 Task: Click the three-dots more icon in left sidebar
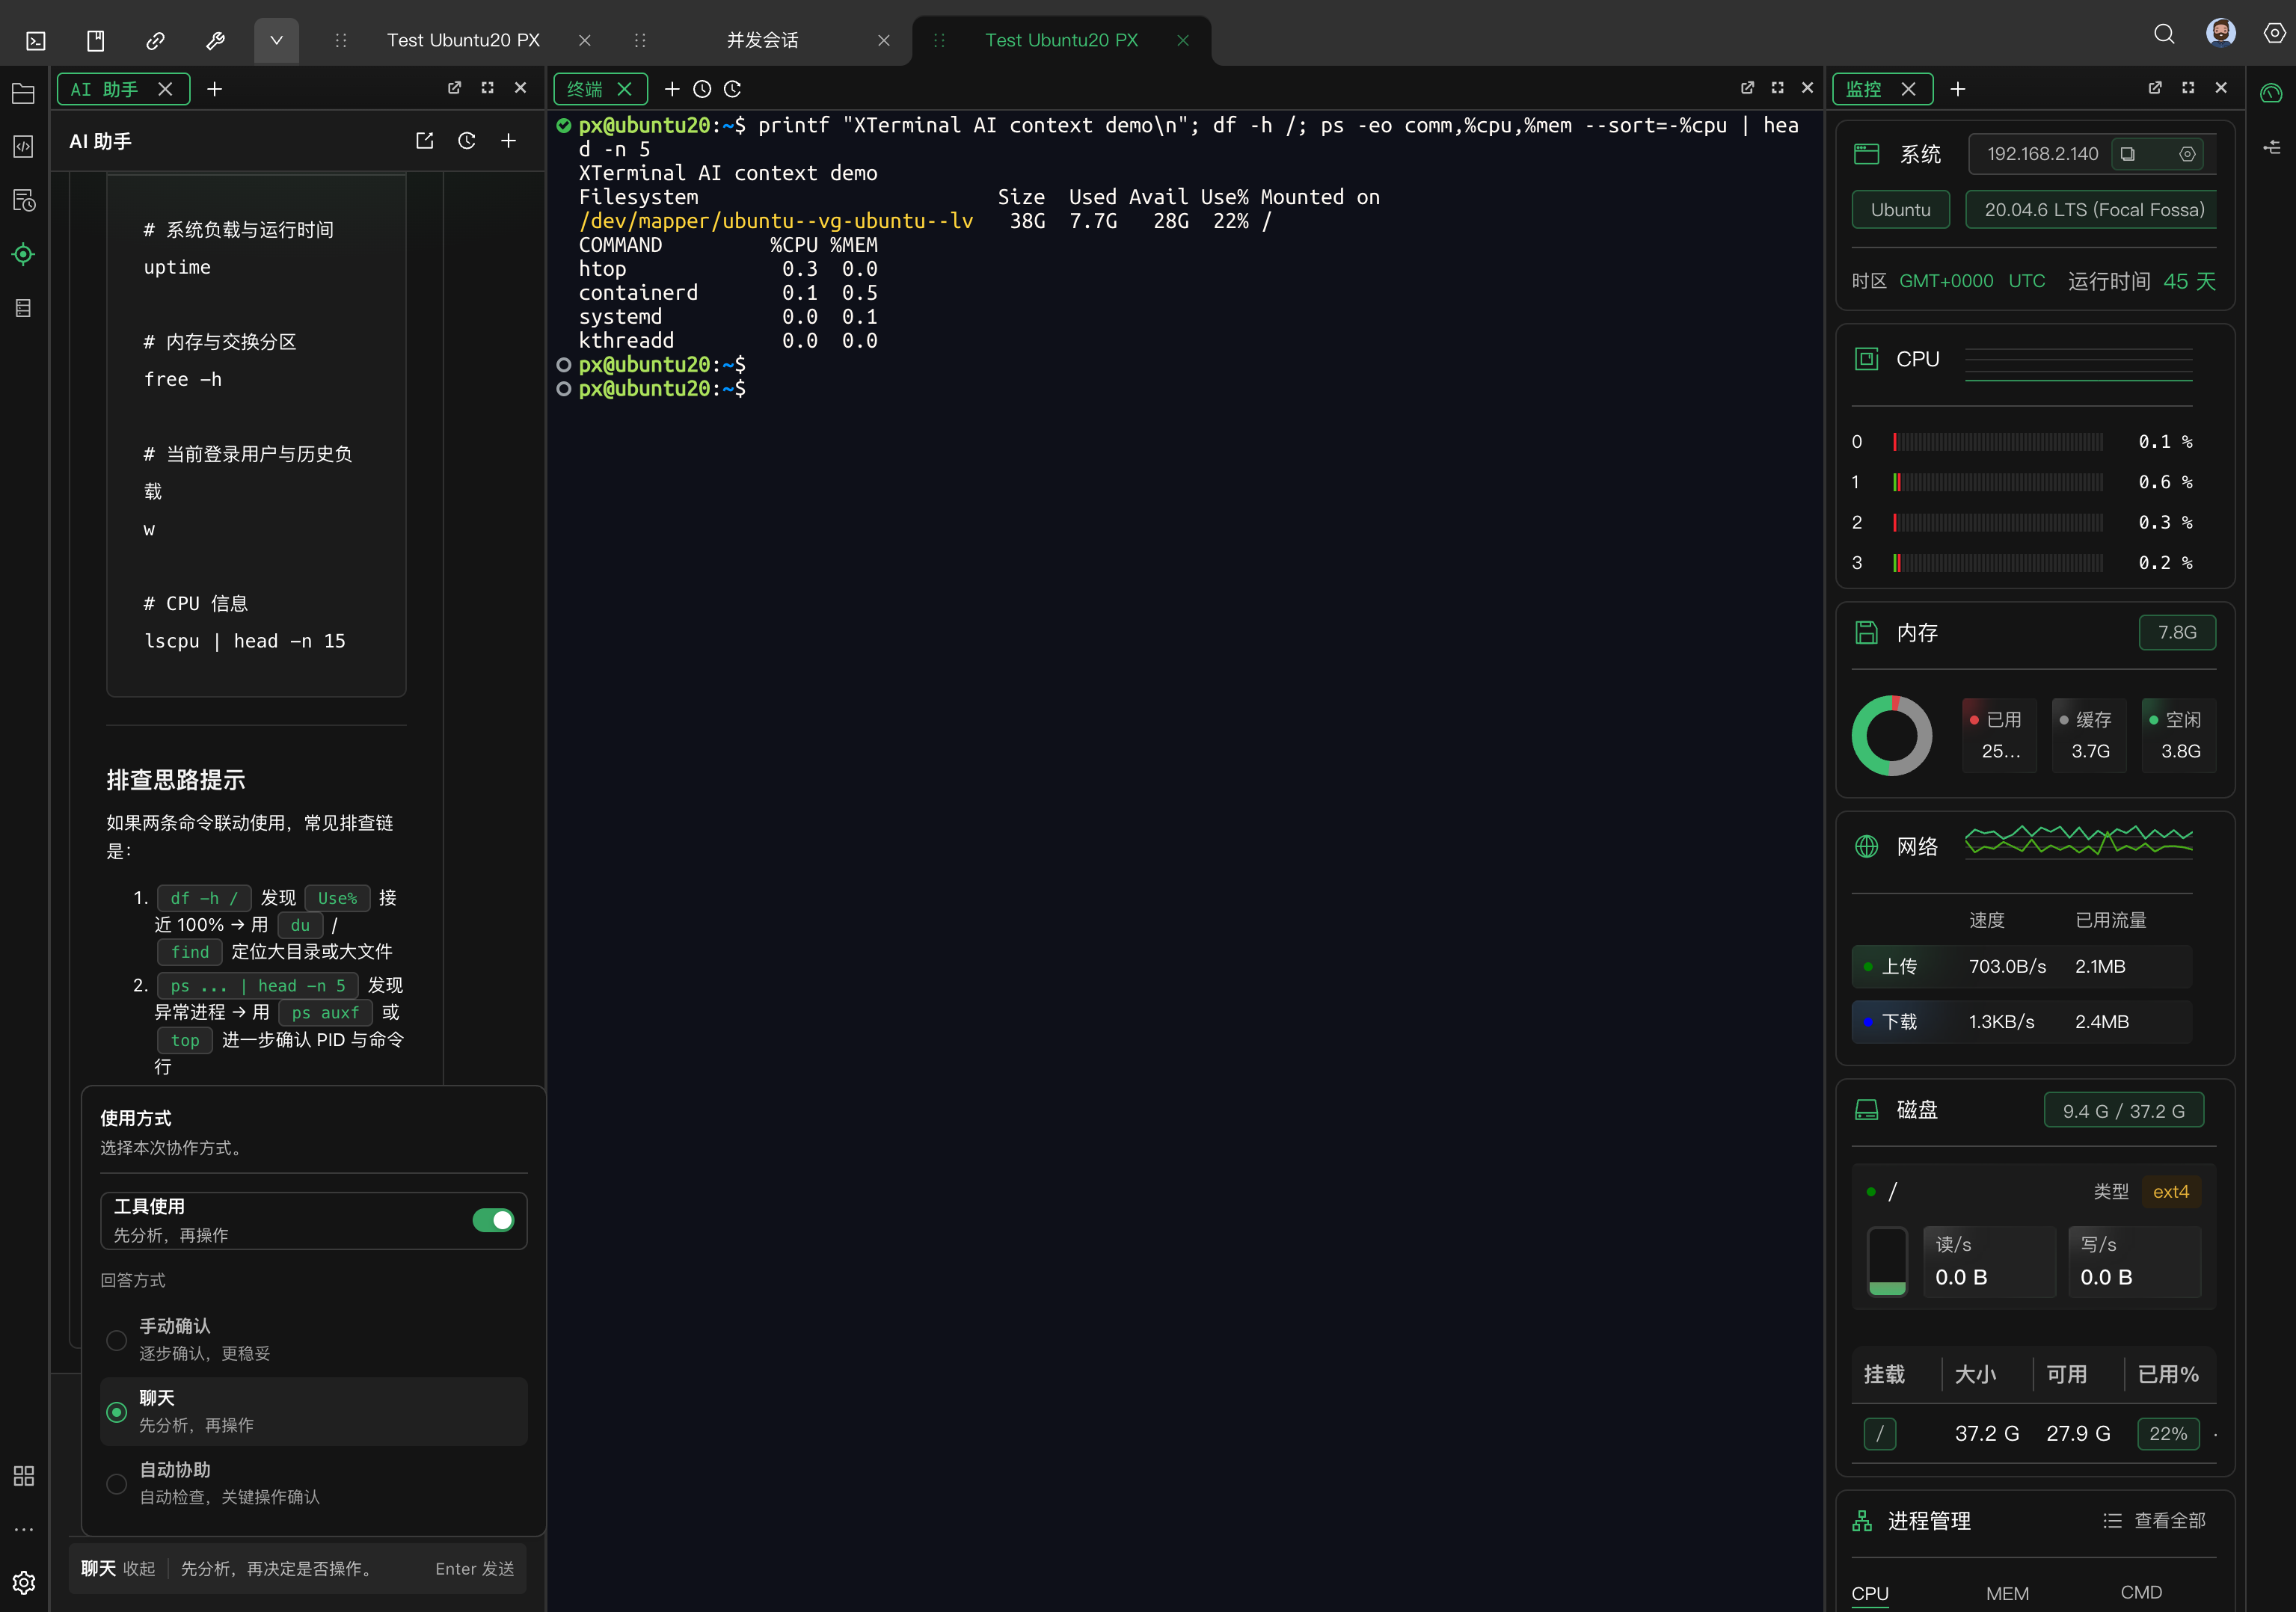24,1529
